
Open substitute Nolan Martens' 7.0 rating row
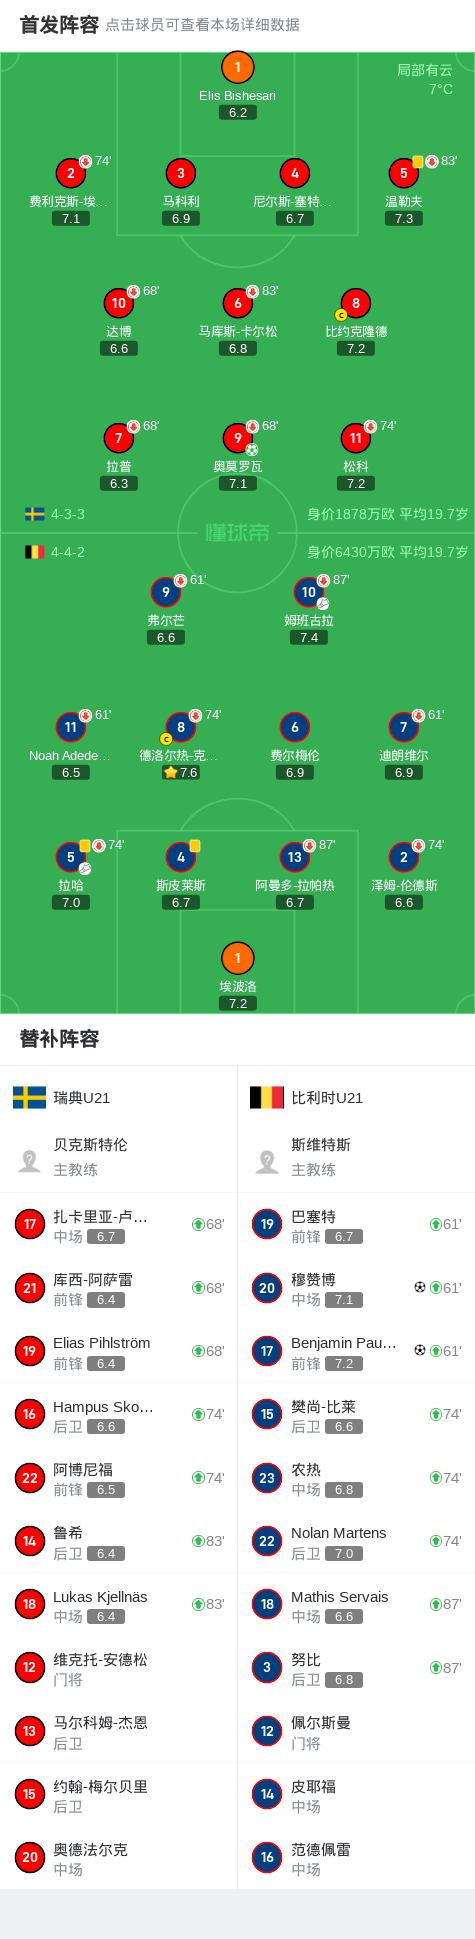coord(356,1541)
